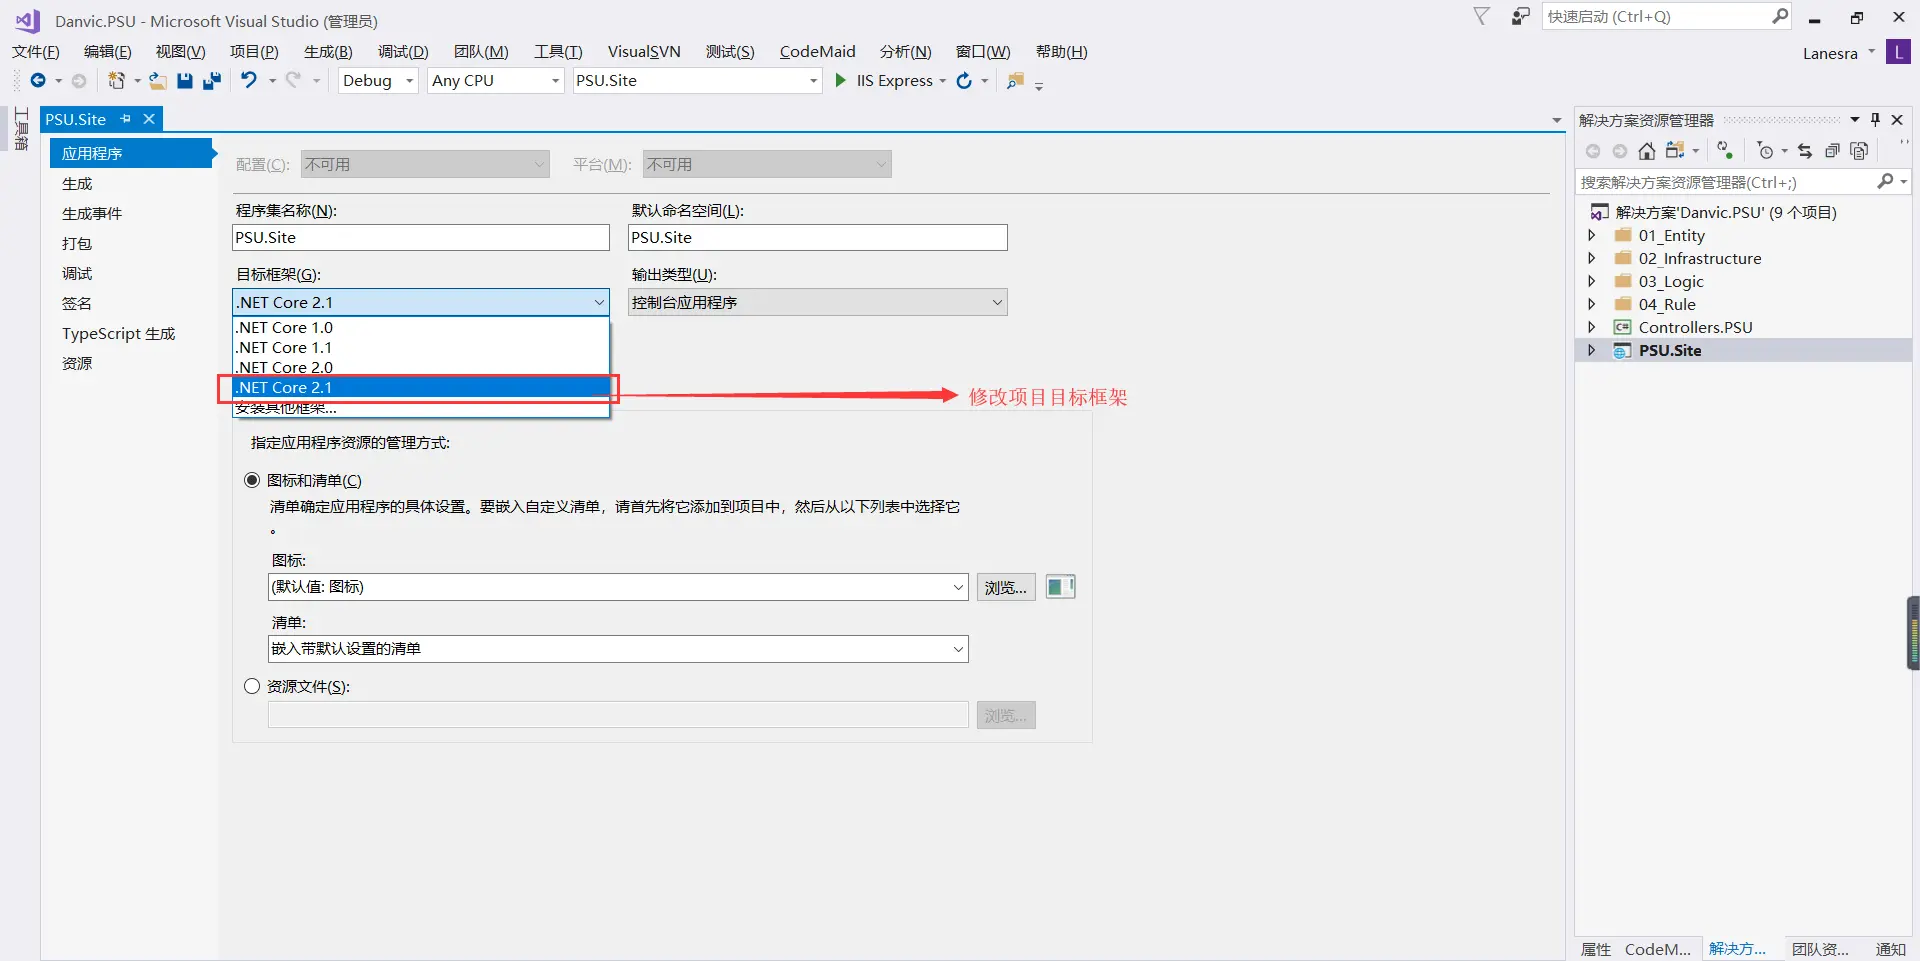
Task: Click the 默认命名空间 input field
Action: tap(818, 237)
